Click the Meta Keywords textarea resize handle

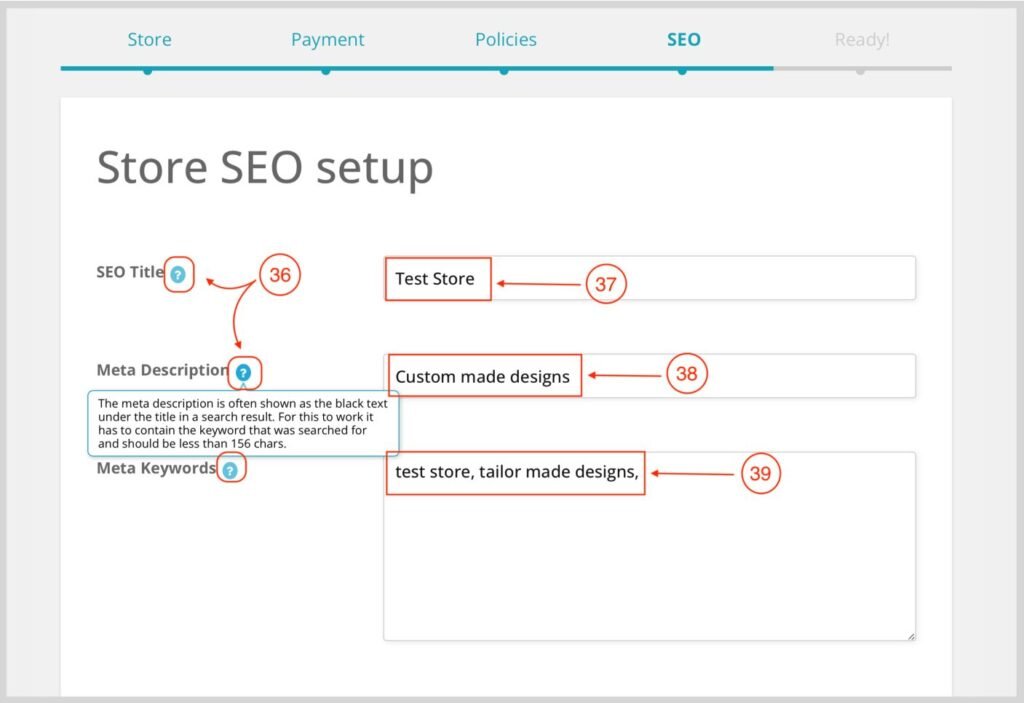point(910,635)
